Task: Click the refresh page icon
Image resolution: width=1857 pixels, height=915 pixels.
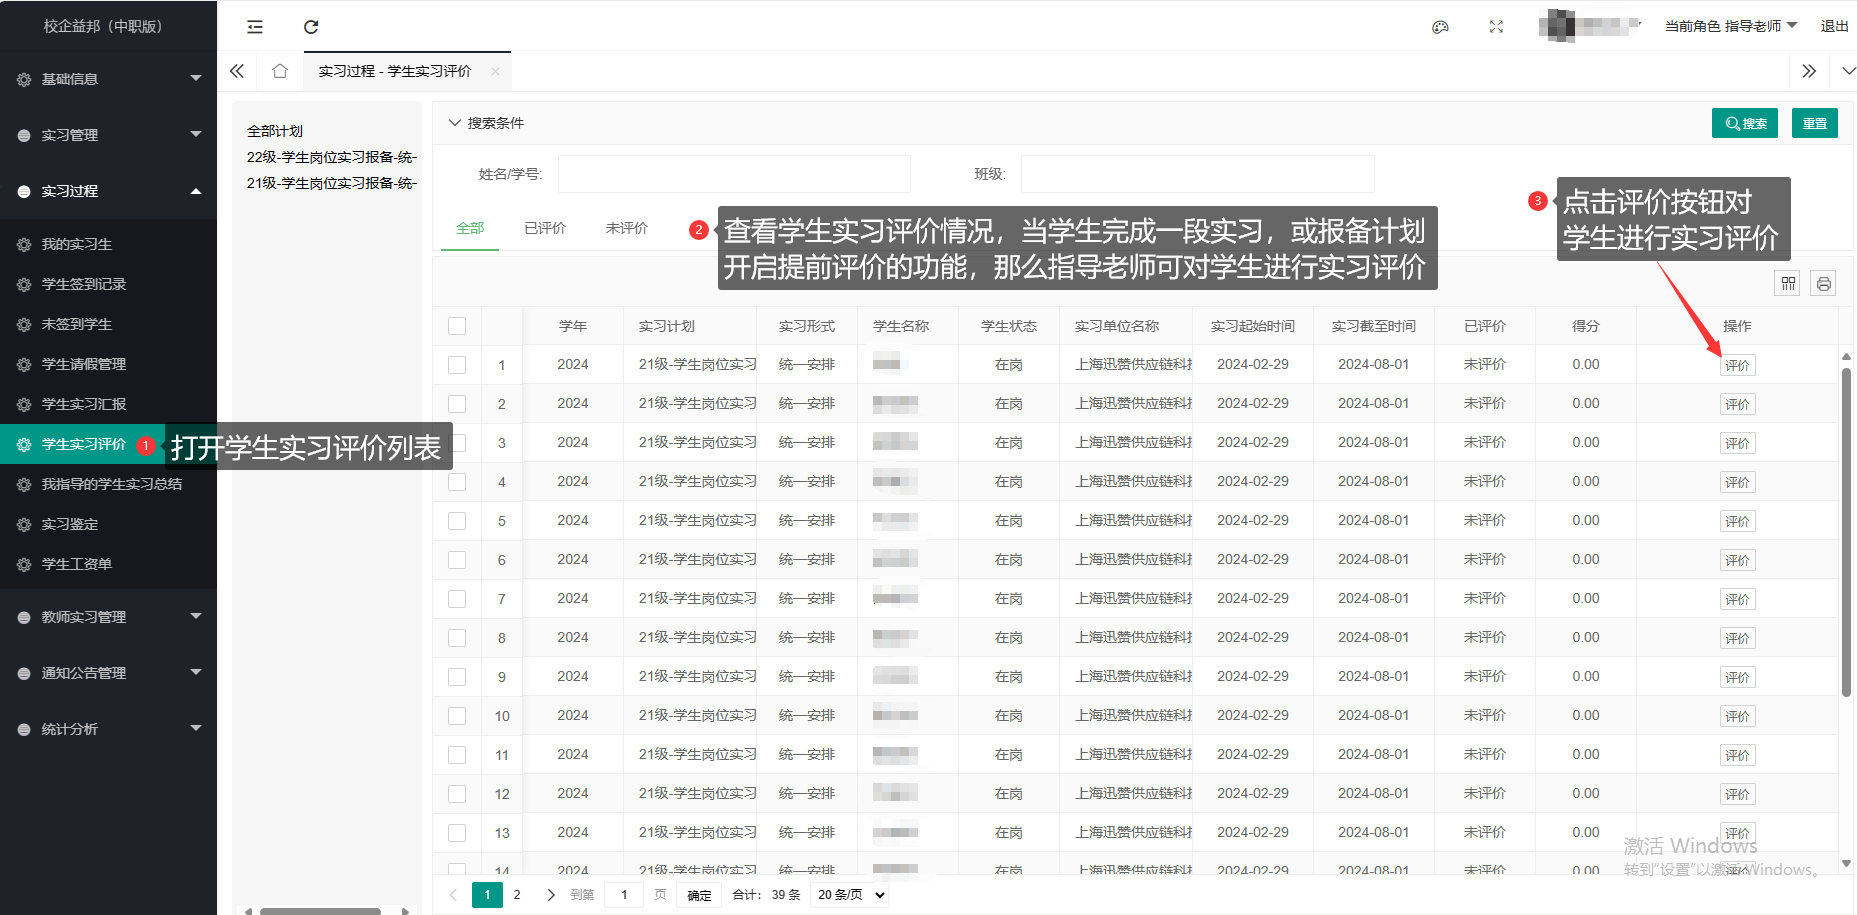Action: [x=311, y=27]
